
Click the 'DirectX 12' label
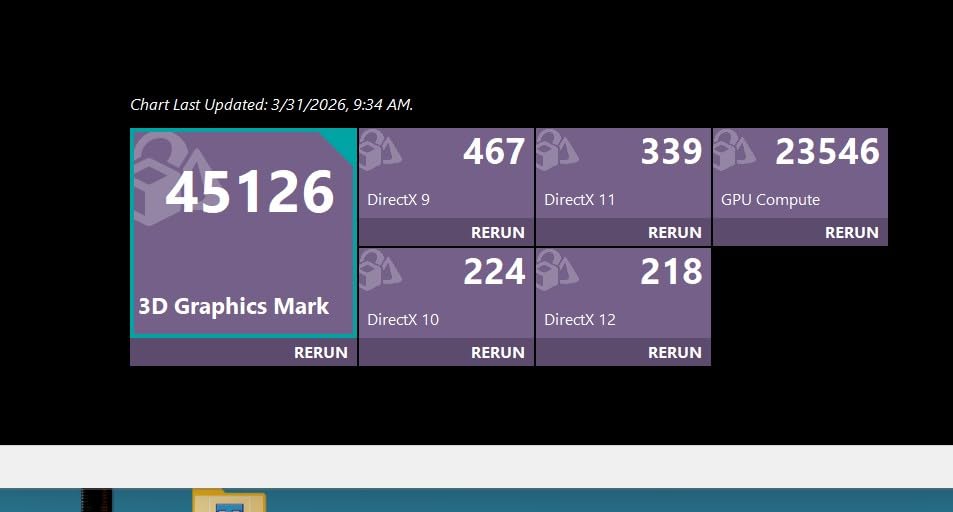(x=579, y=319)
